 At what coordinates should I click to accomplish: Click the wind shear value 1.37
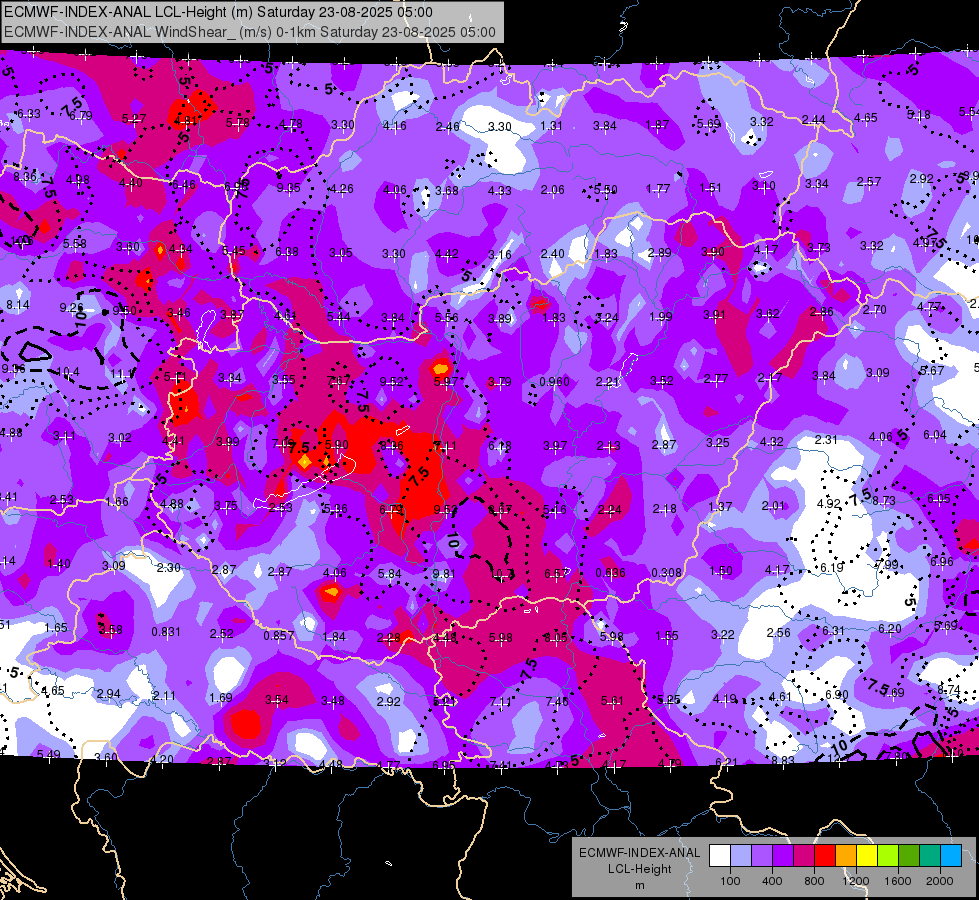pyautogui.click(x=720, y=507)
